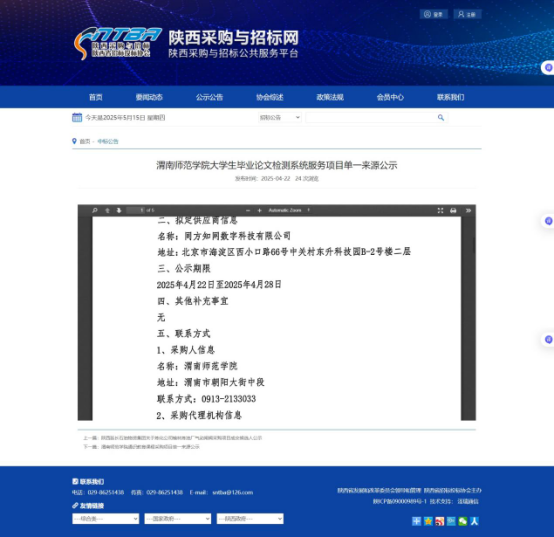Screen dimensions: 554x537
Task: Go to previous PDF page arrow
Action: (107, 210)
